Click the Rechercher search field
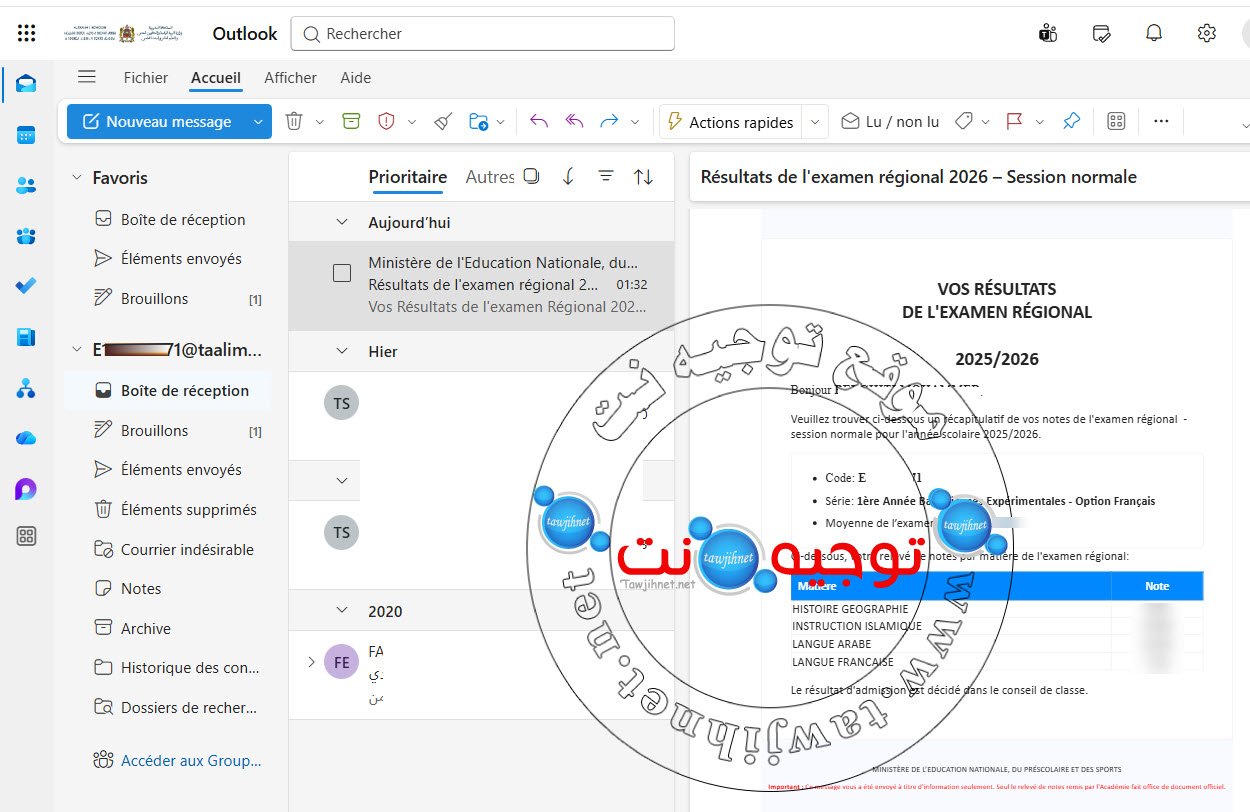This screenshot has height=812, width=1250. (x=483, y=33)
